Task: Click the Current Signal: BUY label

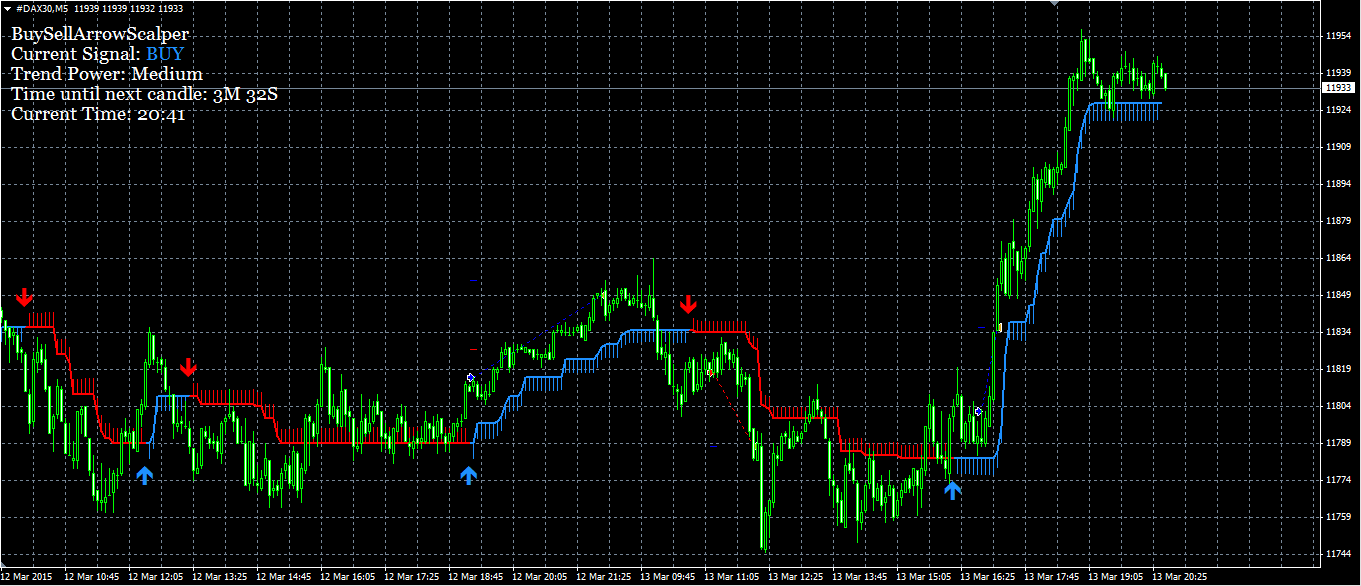Action: point(97,54)
